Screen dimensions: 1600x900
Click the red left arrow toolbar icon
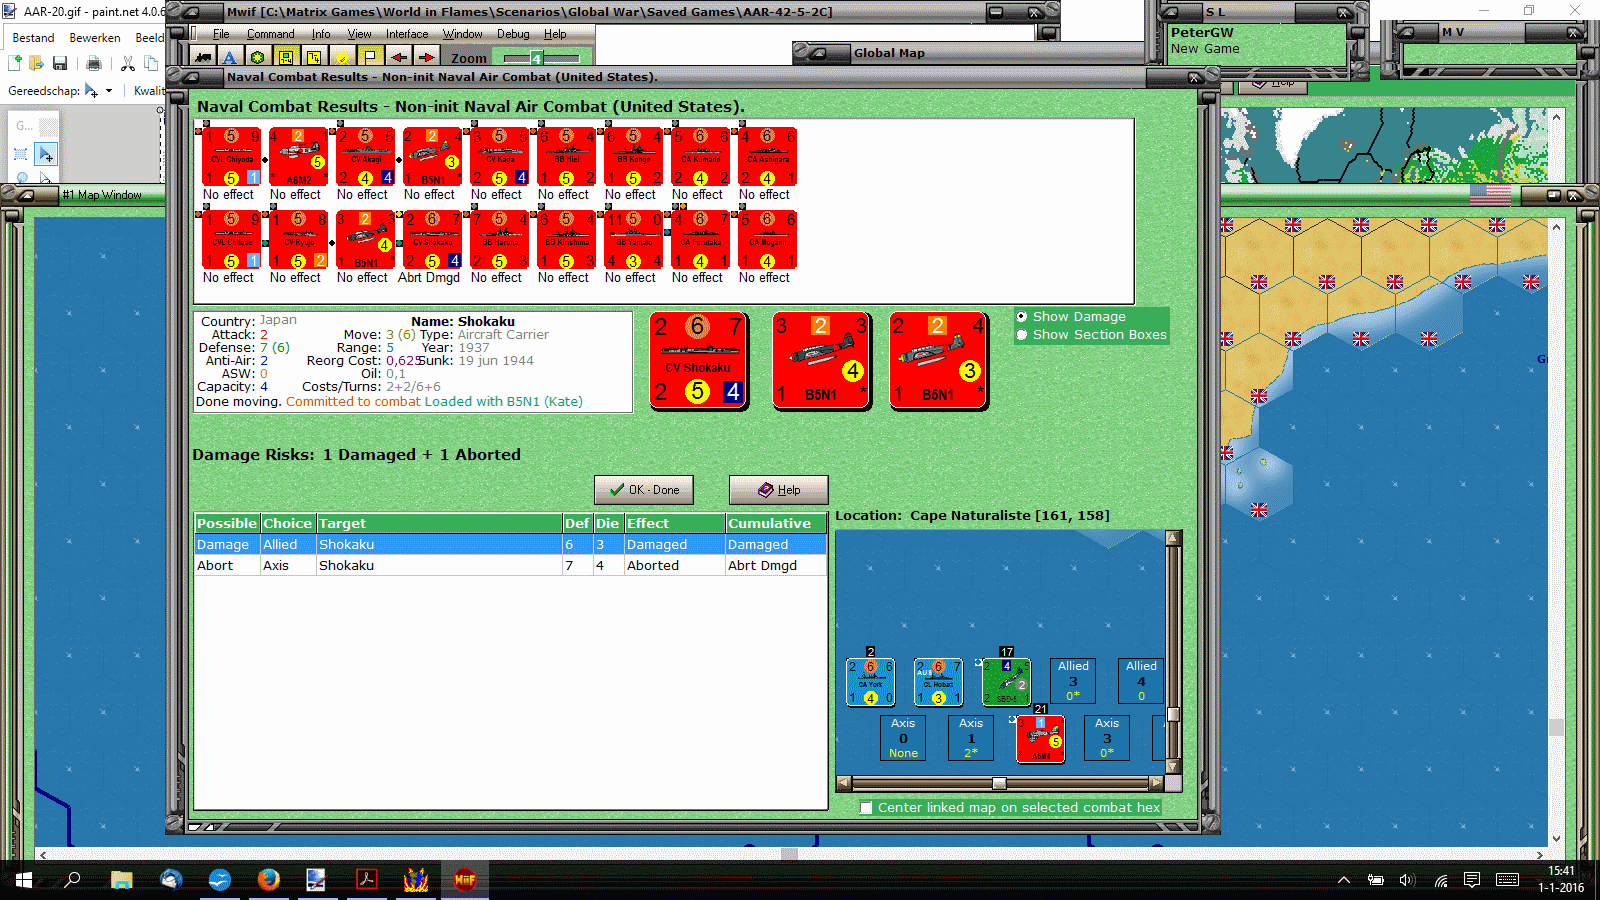[x=398, y=58]
